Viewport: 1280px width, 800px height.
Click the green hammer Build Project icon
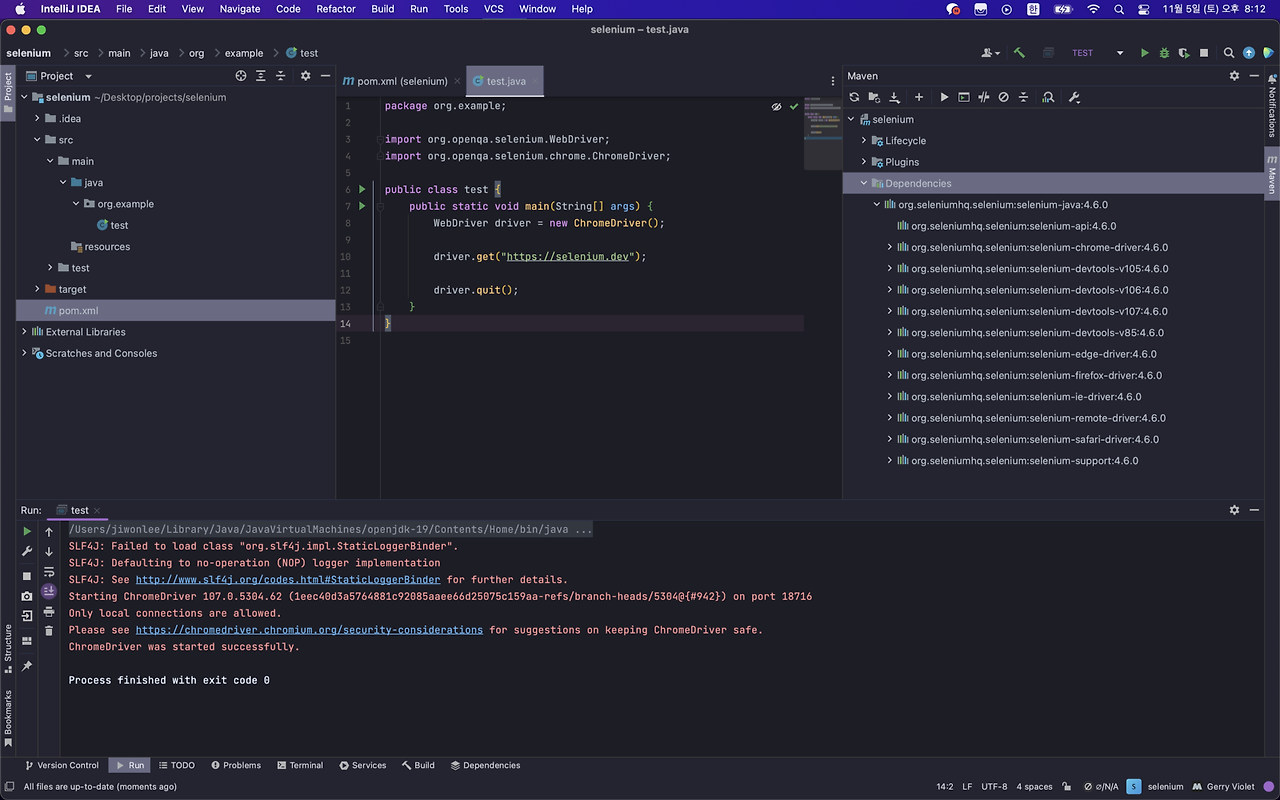[x=1019, y=53]
